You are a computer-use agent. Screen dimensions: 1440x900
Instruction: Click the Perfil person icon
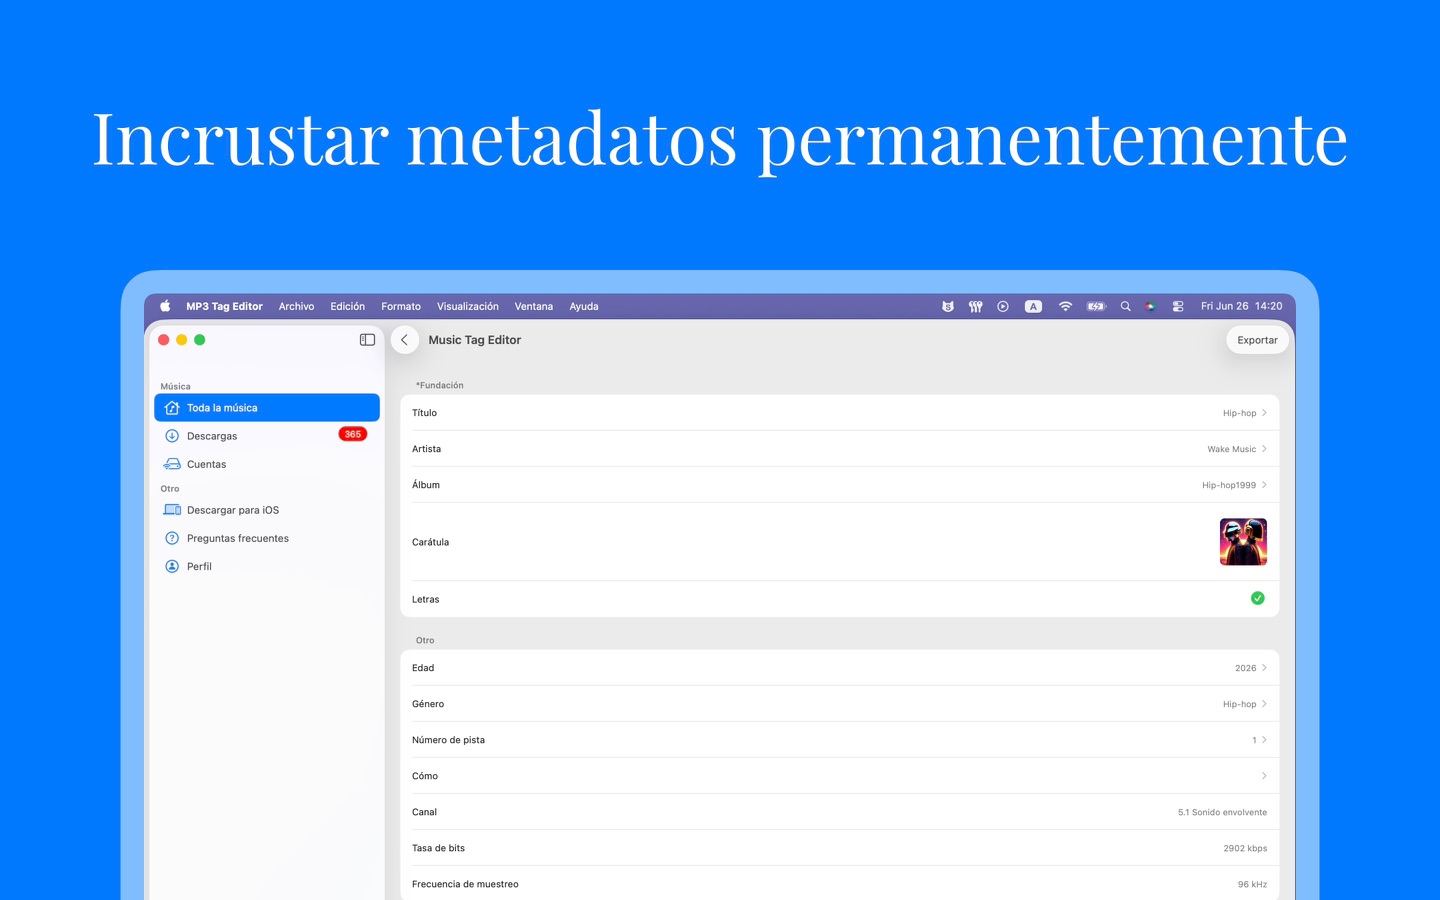click(172, 566)
